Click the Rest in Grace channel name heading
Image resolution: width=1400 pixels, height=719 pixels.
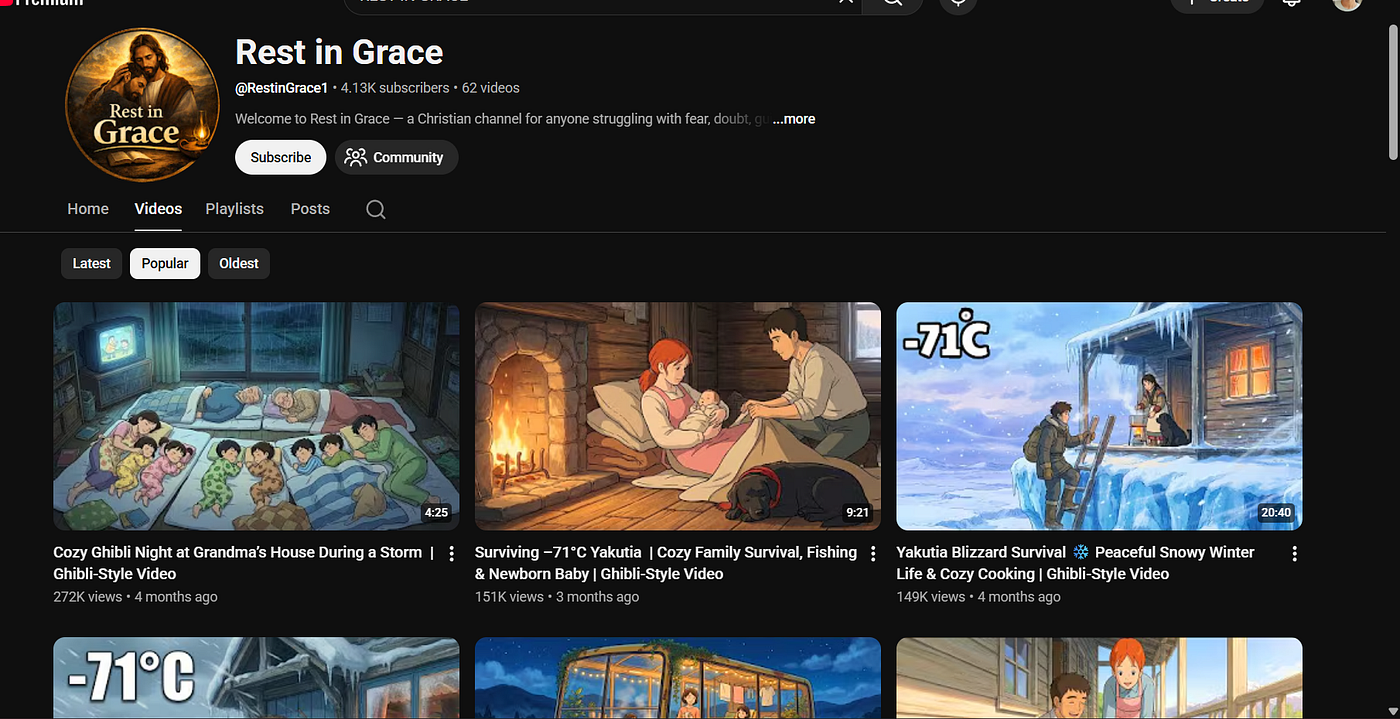339,52
